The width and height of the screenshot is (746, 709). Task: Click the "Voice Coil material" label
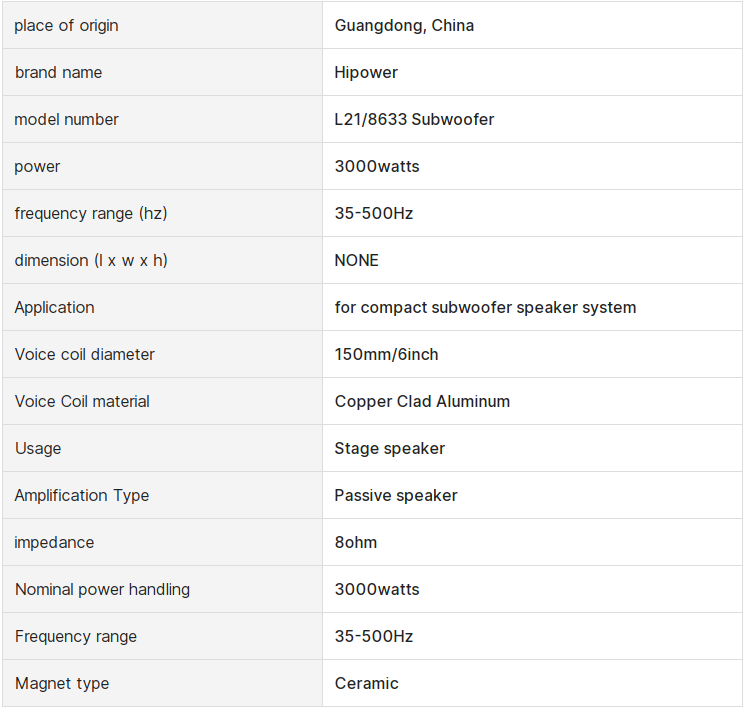pyautogui.click(x=82, y=402)
